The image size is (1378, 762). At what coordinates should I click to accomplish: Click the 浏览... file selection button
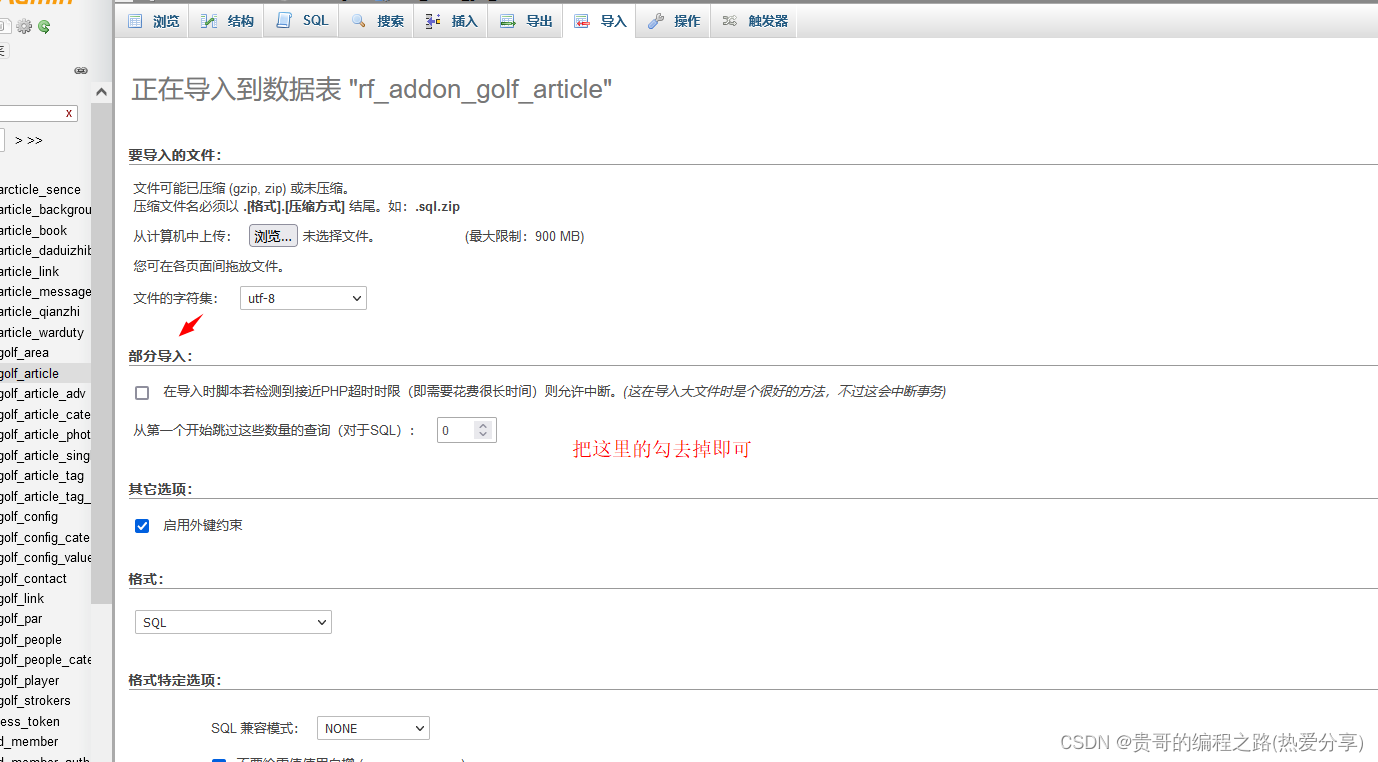click(272, 236)
